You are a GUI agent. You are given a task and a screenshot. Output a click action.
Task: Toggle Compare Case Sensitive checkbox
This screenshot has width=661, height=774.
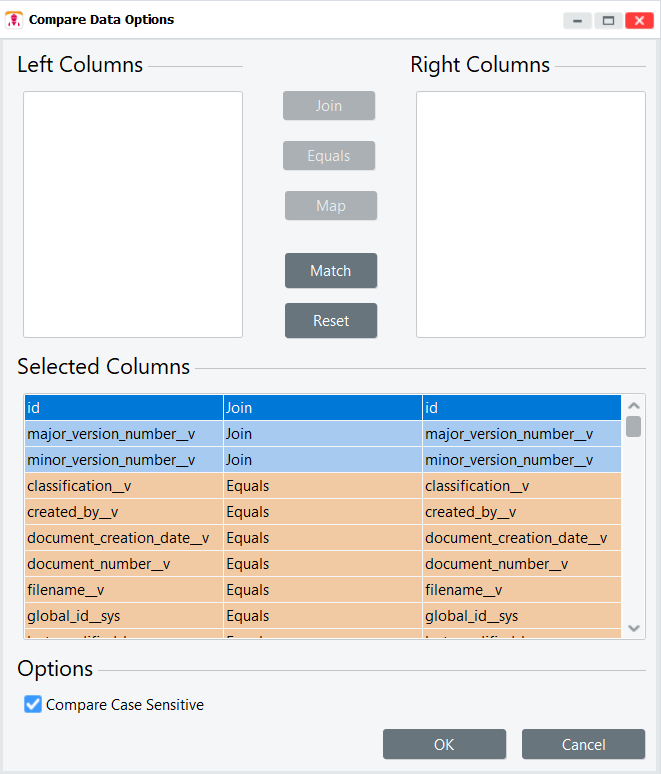33,705
